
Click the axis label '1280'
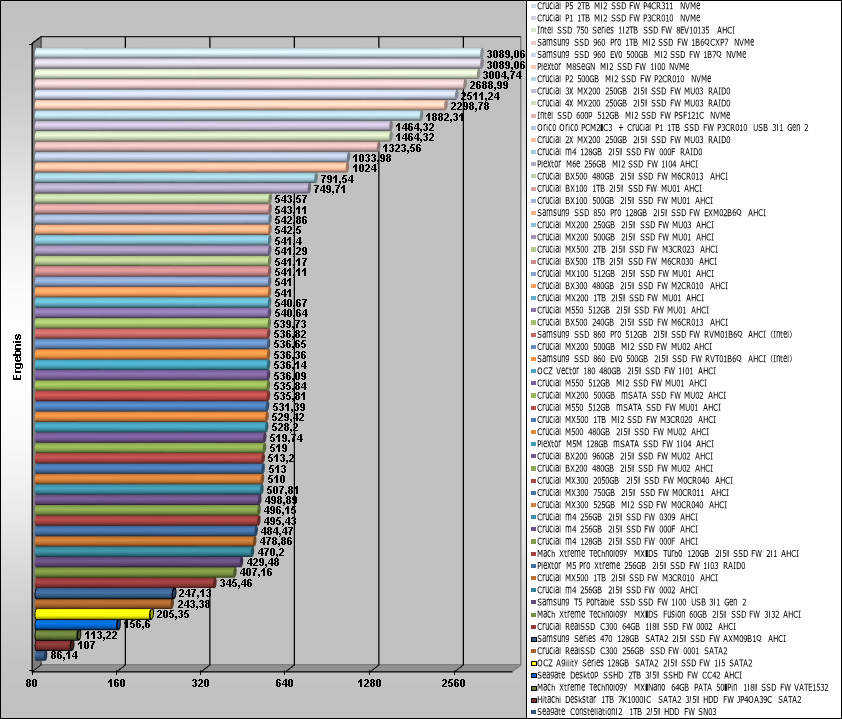point(369,683)
